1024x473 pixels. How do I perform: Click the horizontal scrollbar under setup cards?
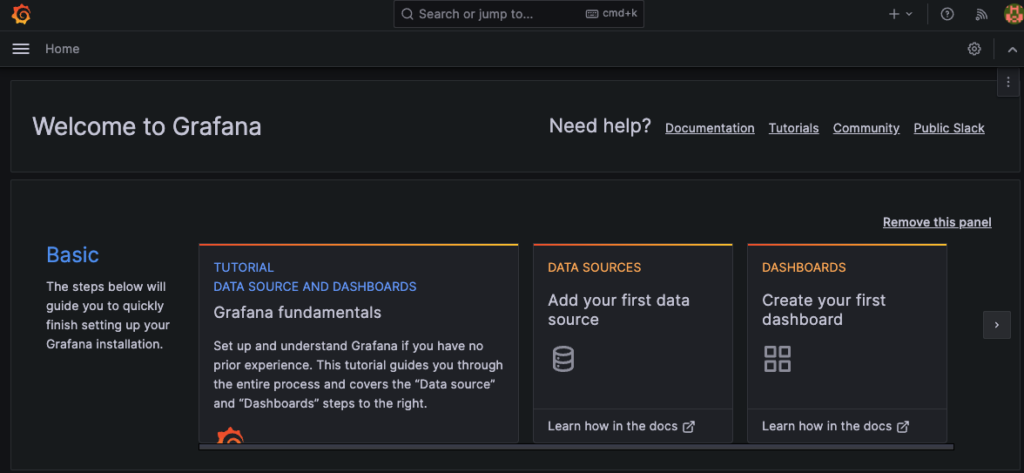click(x=576, y=447)
